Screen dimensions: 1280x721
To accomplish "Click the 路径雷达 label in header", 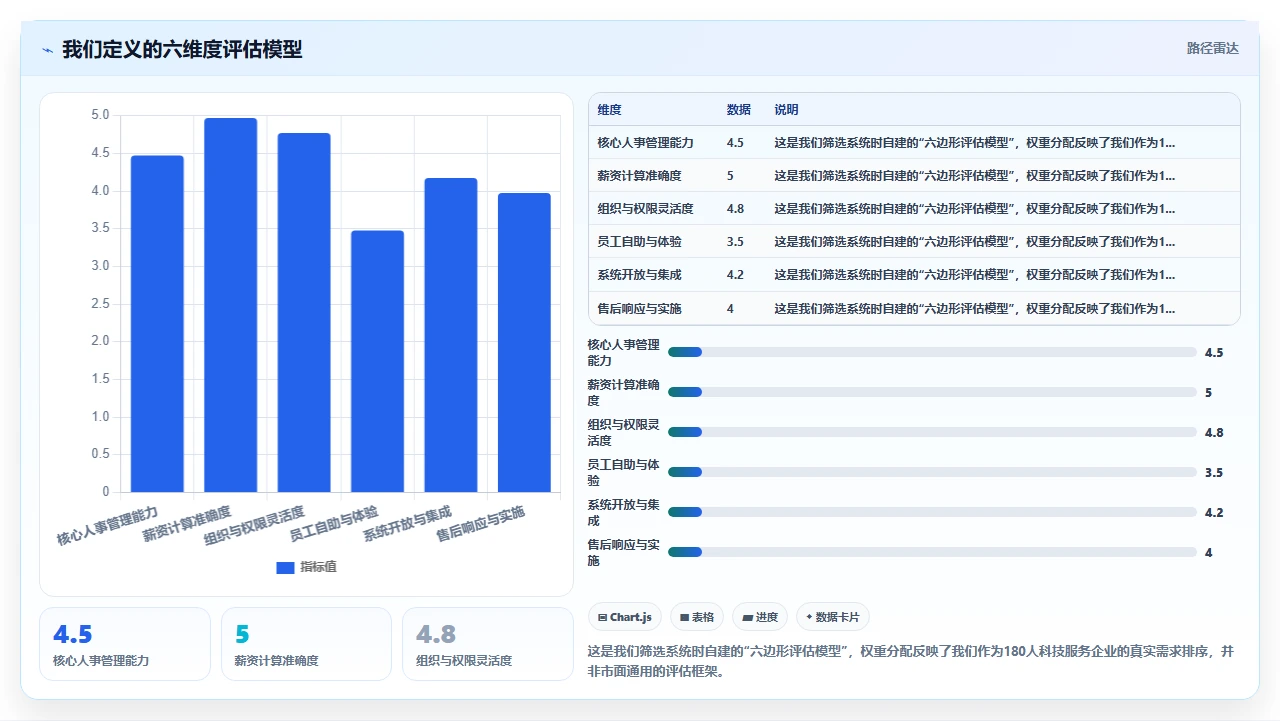I will point(1212,48).
